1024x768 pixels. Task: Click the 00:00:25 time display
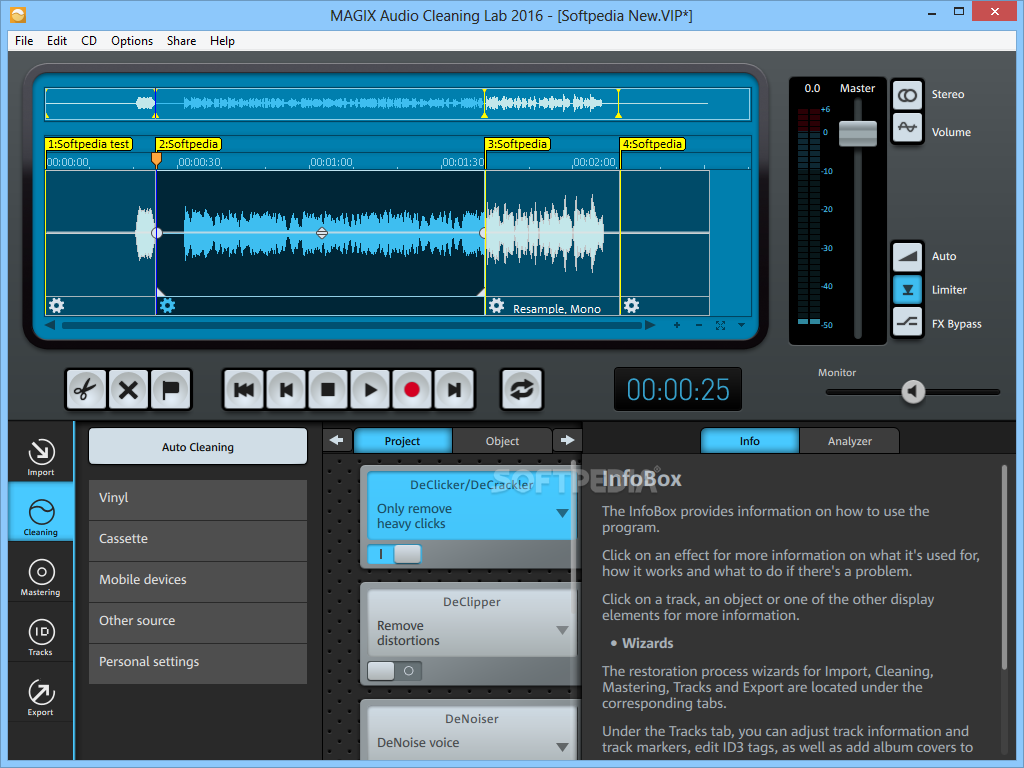(x=678, y=389)
